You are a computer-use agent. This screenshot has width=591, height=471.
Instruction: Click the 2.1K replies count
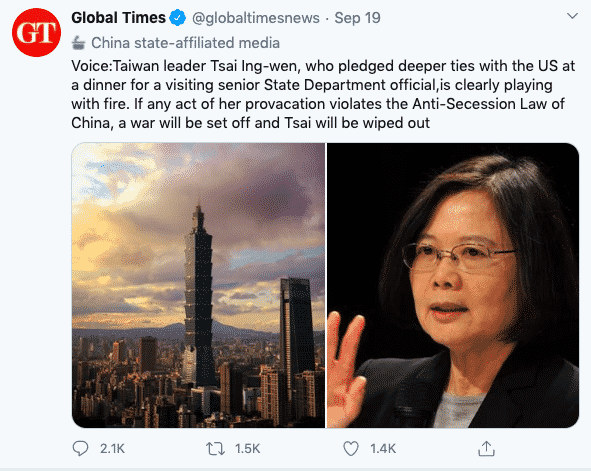tap(112, 449)
